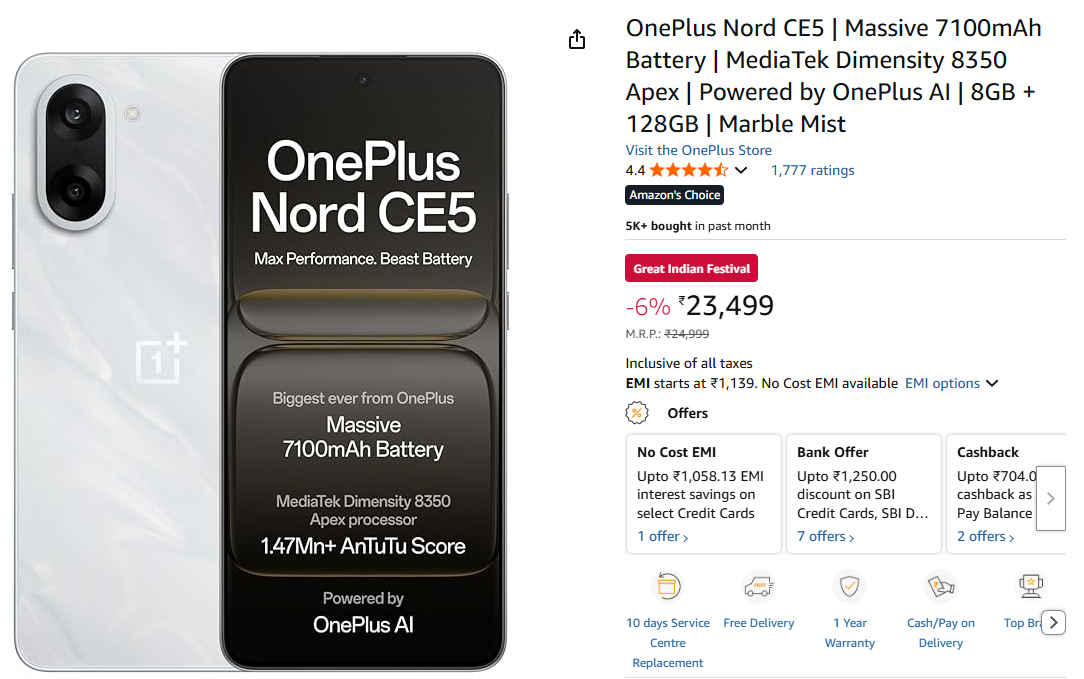View 2 offers under Cashback

click(x=985, y=537)
